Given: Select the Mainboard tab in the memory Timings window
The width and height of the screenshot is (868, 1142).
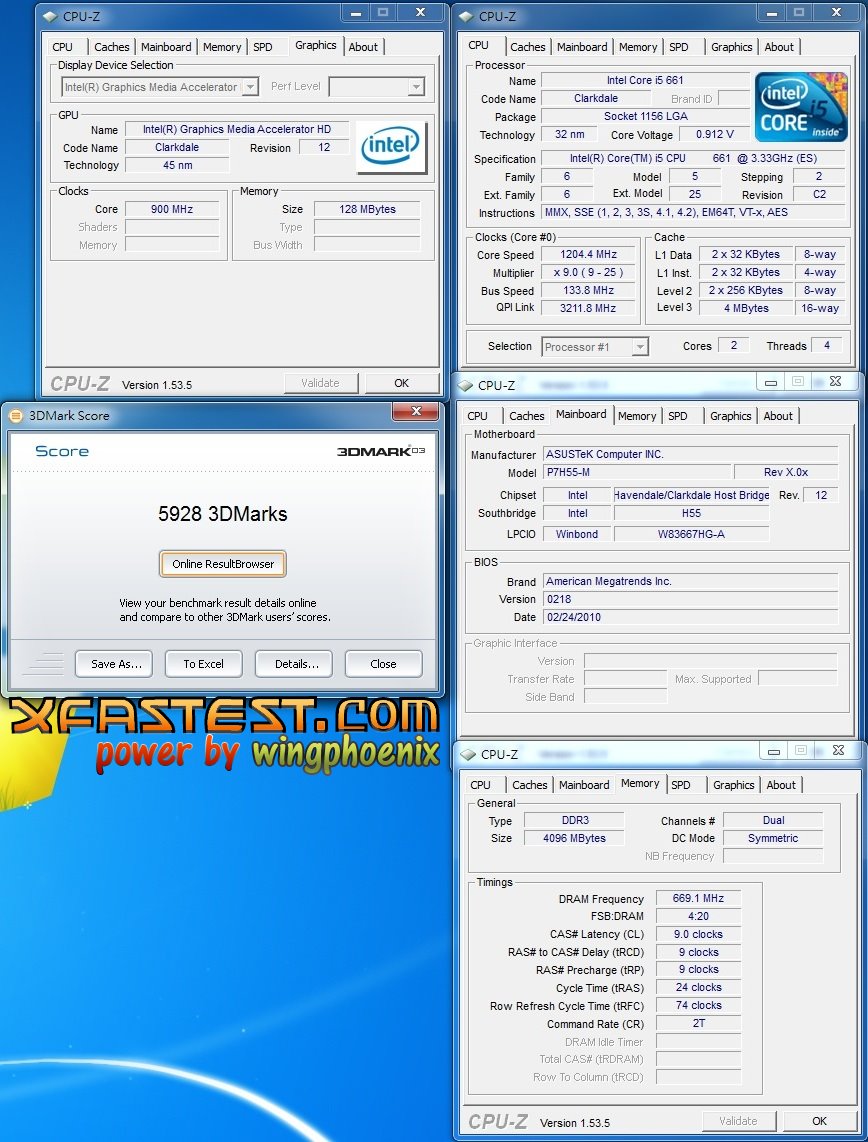Looking at the screenshot, I should click(584, 785).
